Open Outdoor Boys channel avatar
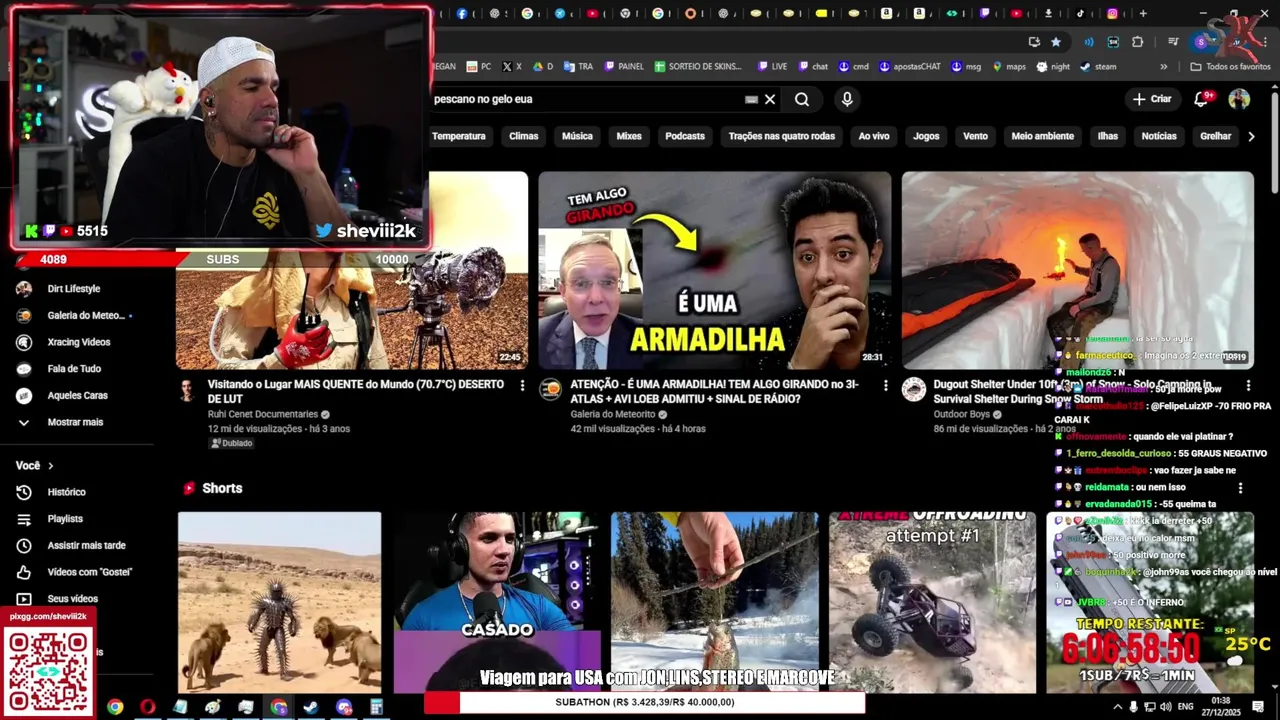The image size is (1280, 720). pyautogui.click(x=914, y=389)
